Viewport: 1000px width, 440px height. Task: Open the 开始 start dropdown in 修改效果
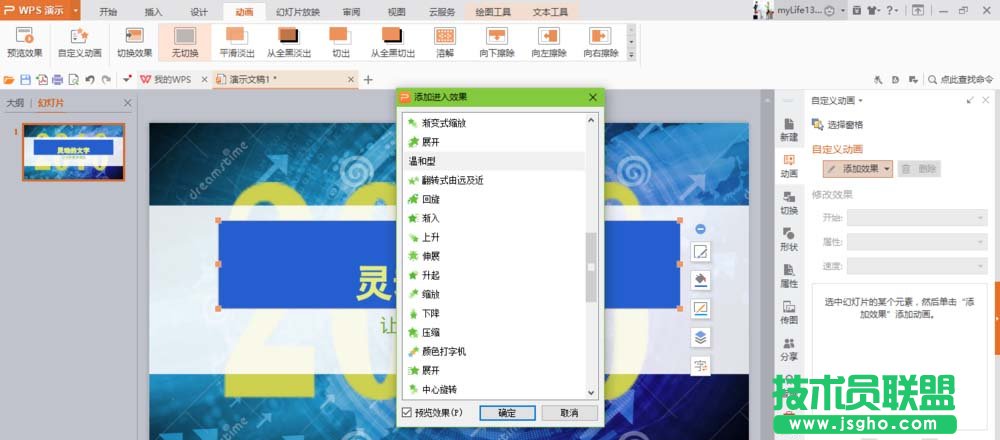coord(917,218)
